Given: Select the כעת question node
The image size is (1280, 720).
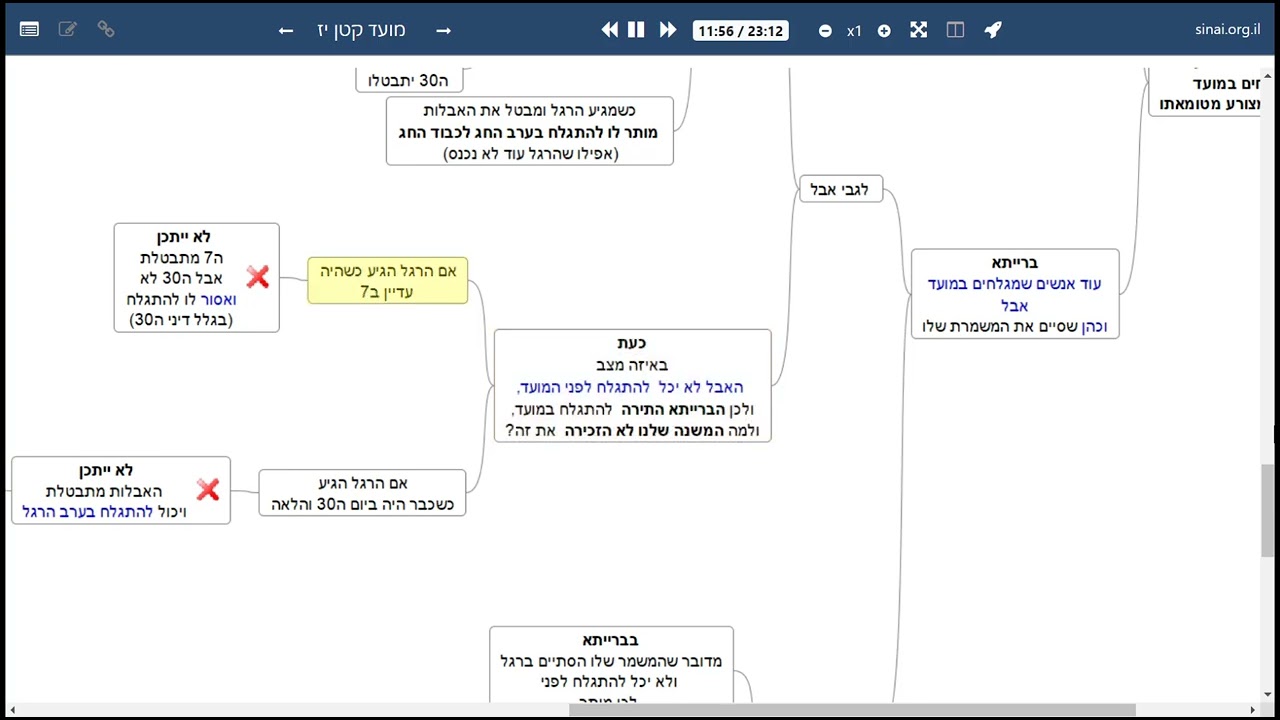Looking at the screenshot, I should point(632,386).
